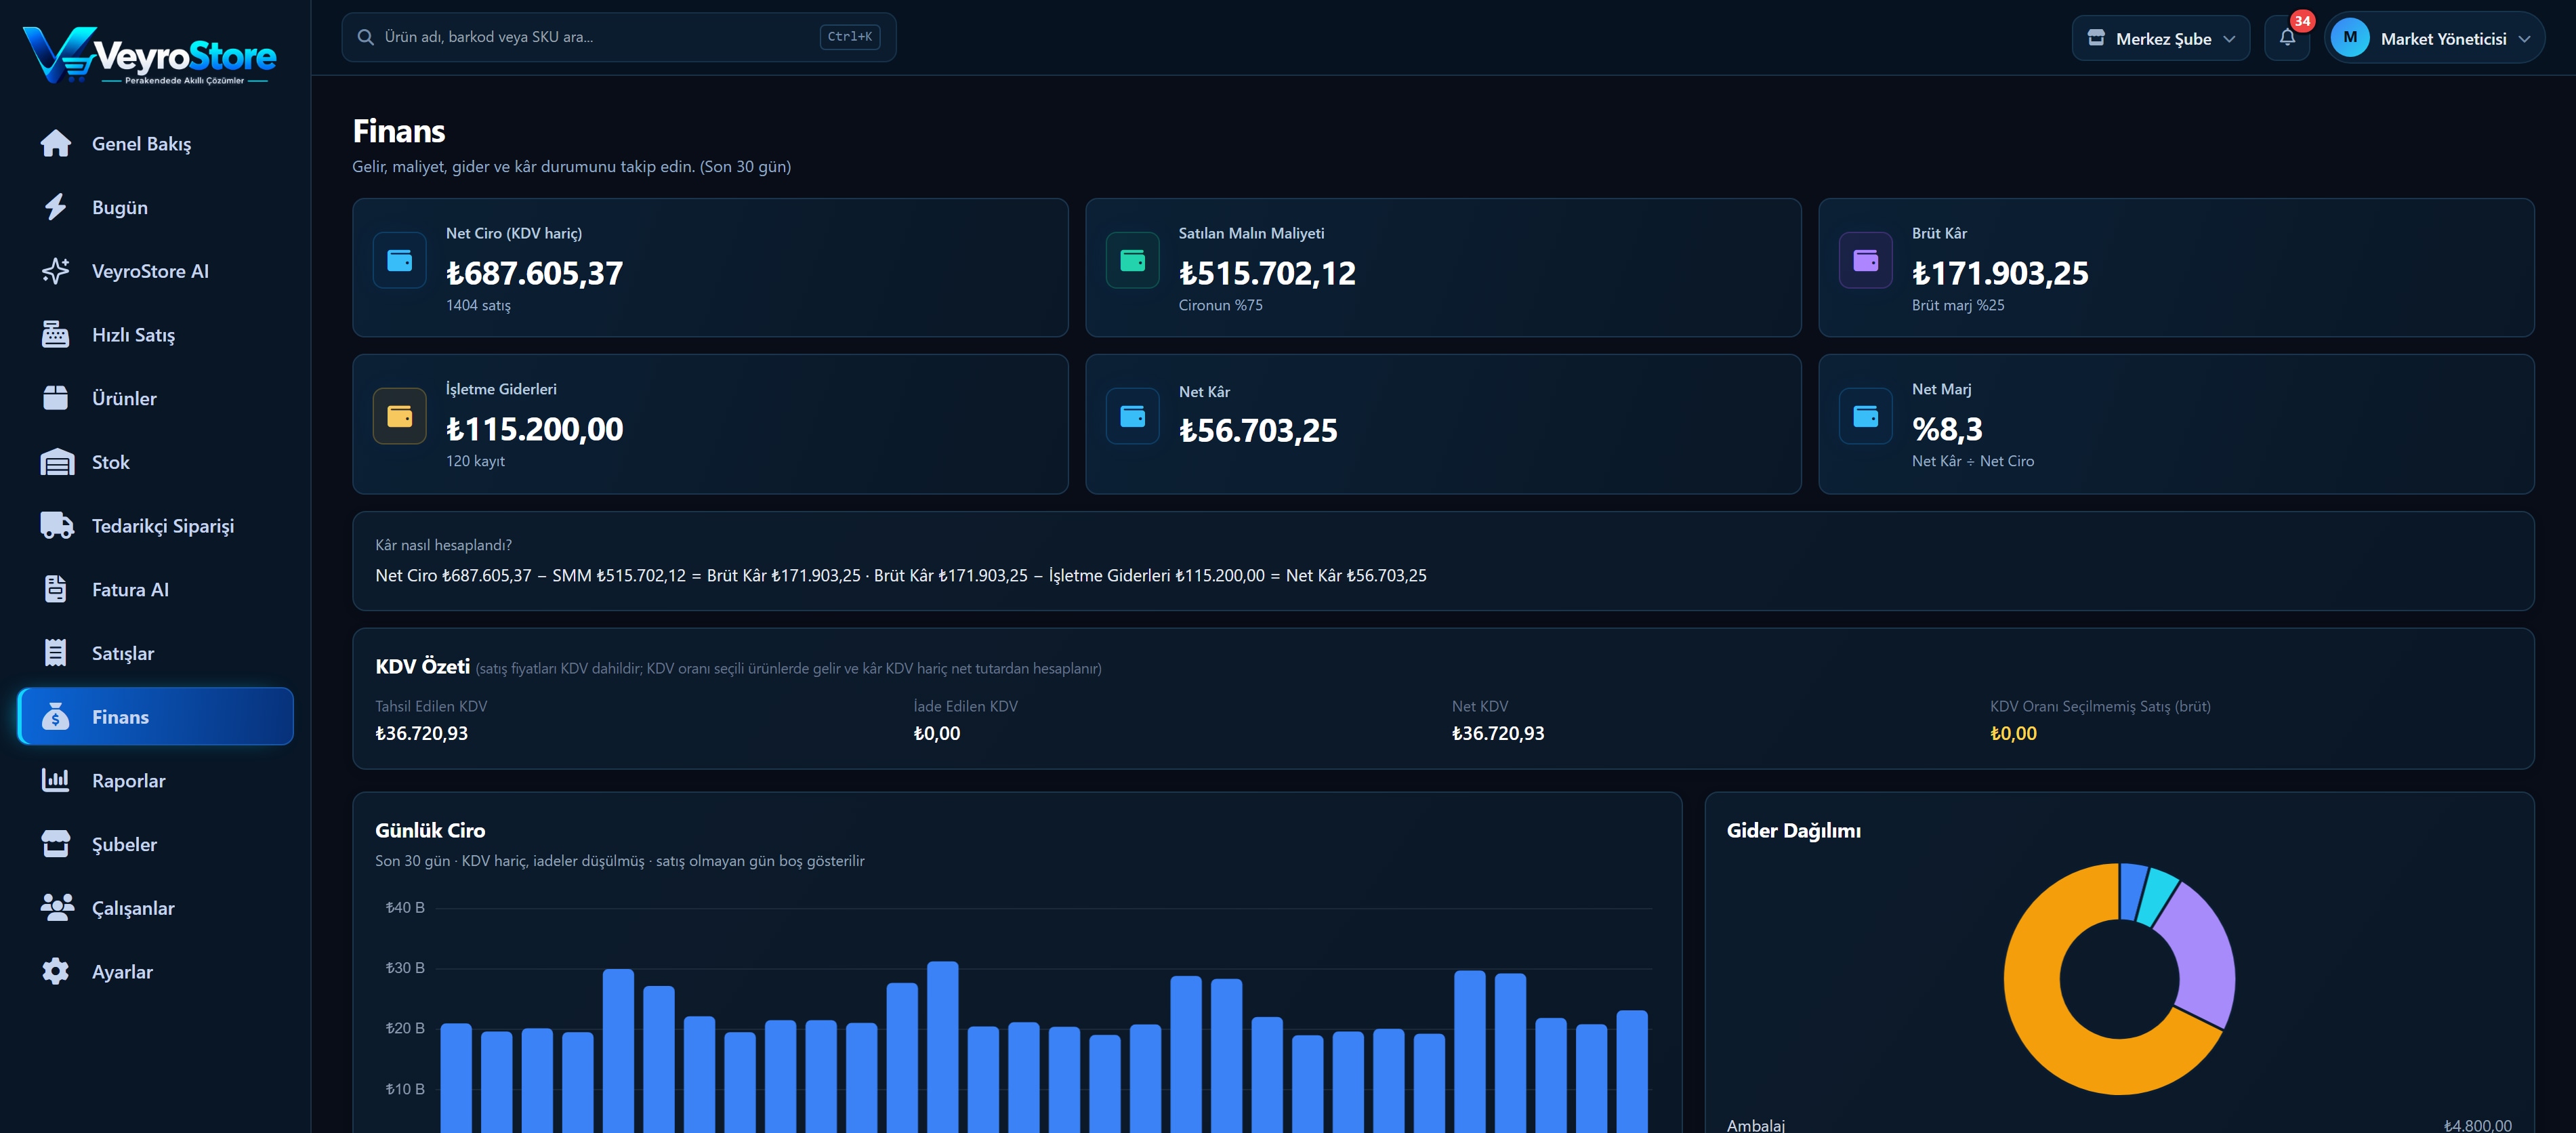2576x1133 pixels.
Task: Select the Satışlar menu item
Action: 156,653
